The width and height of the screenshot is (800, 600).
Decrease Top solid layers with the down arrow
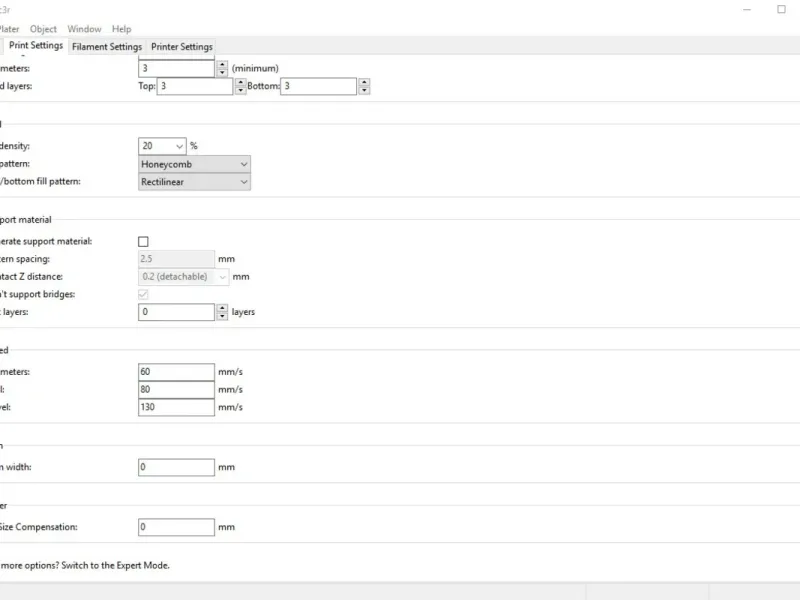tap(240, 91)
